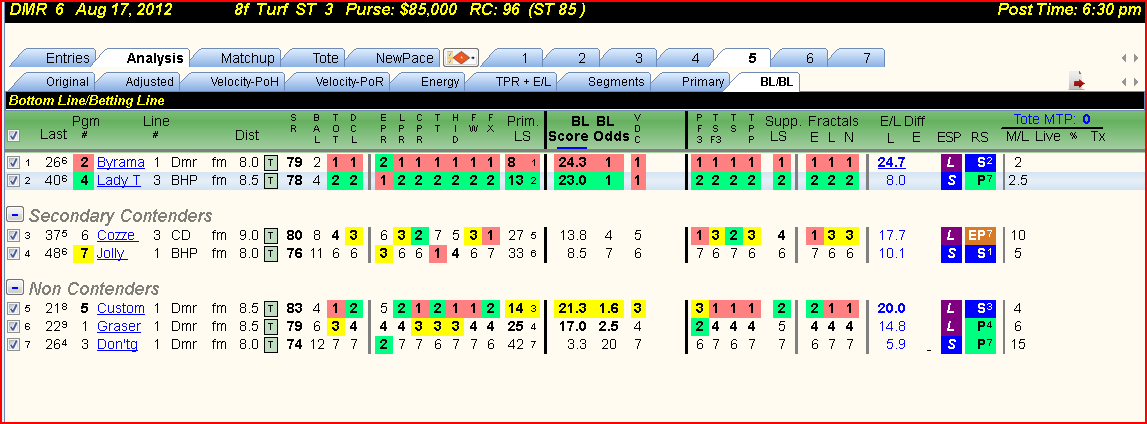Select race tab 1
The image size is (1147, 424).
524,58
